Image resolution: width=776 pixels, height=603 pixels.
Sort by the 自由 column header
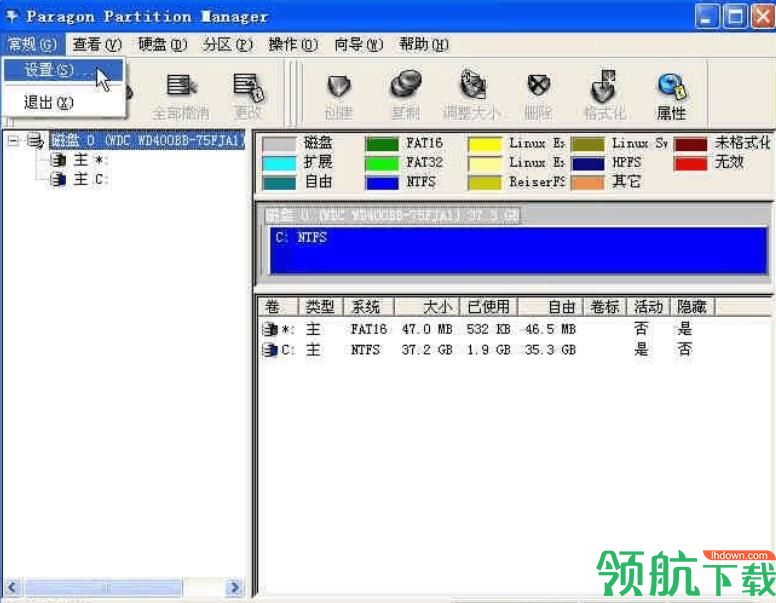tap(550, 307)
